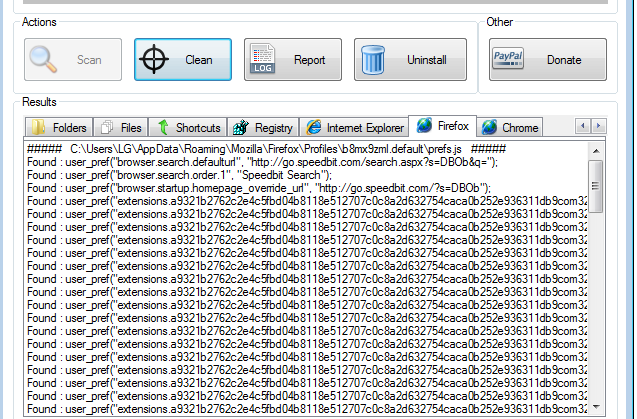
Task: Click the Uninstall button
Action: coord(410,60)
